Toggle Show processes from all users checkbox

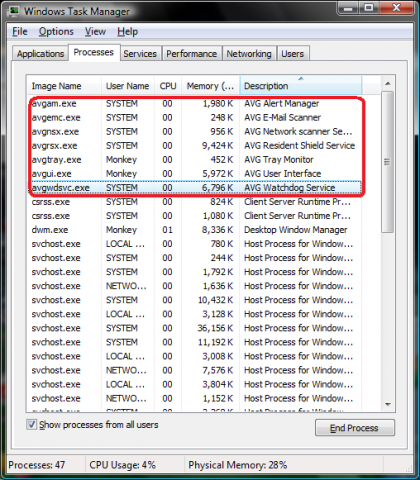[x=32, y=424]
